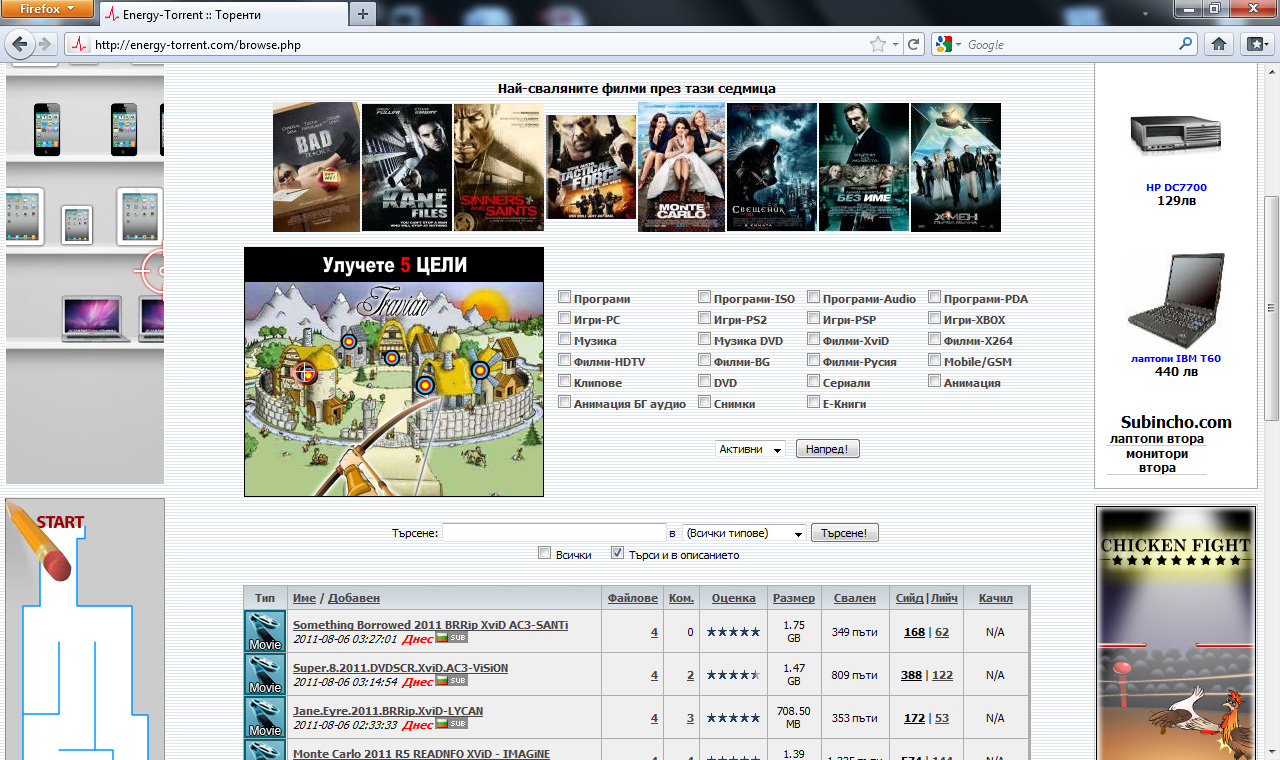This screenshot has height=760, width=1280.
Task: Select the Сериали checkbox
Action: pyautogui.click(x=814, y=381)
